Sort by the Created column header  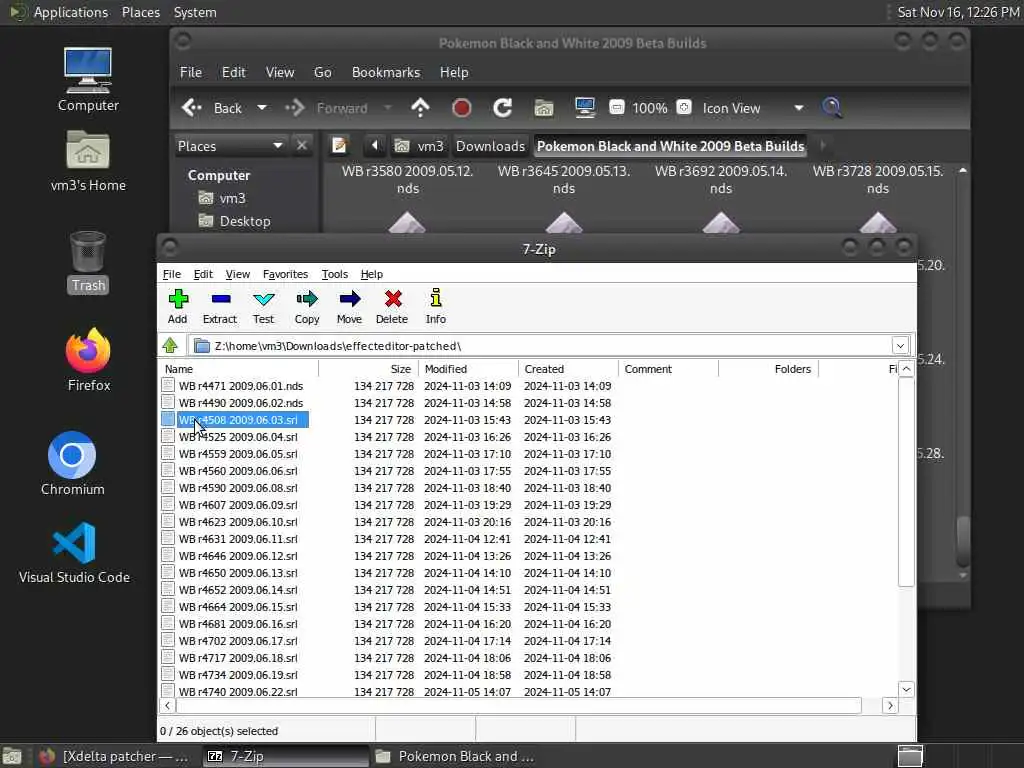click(x=568, y=369)
